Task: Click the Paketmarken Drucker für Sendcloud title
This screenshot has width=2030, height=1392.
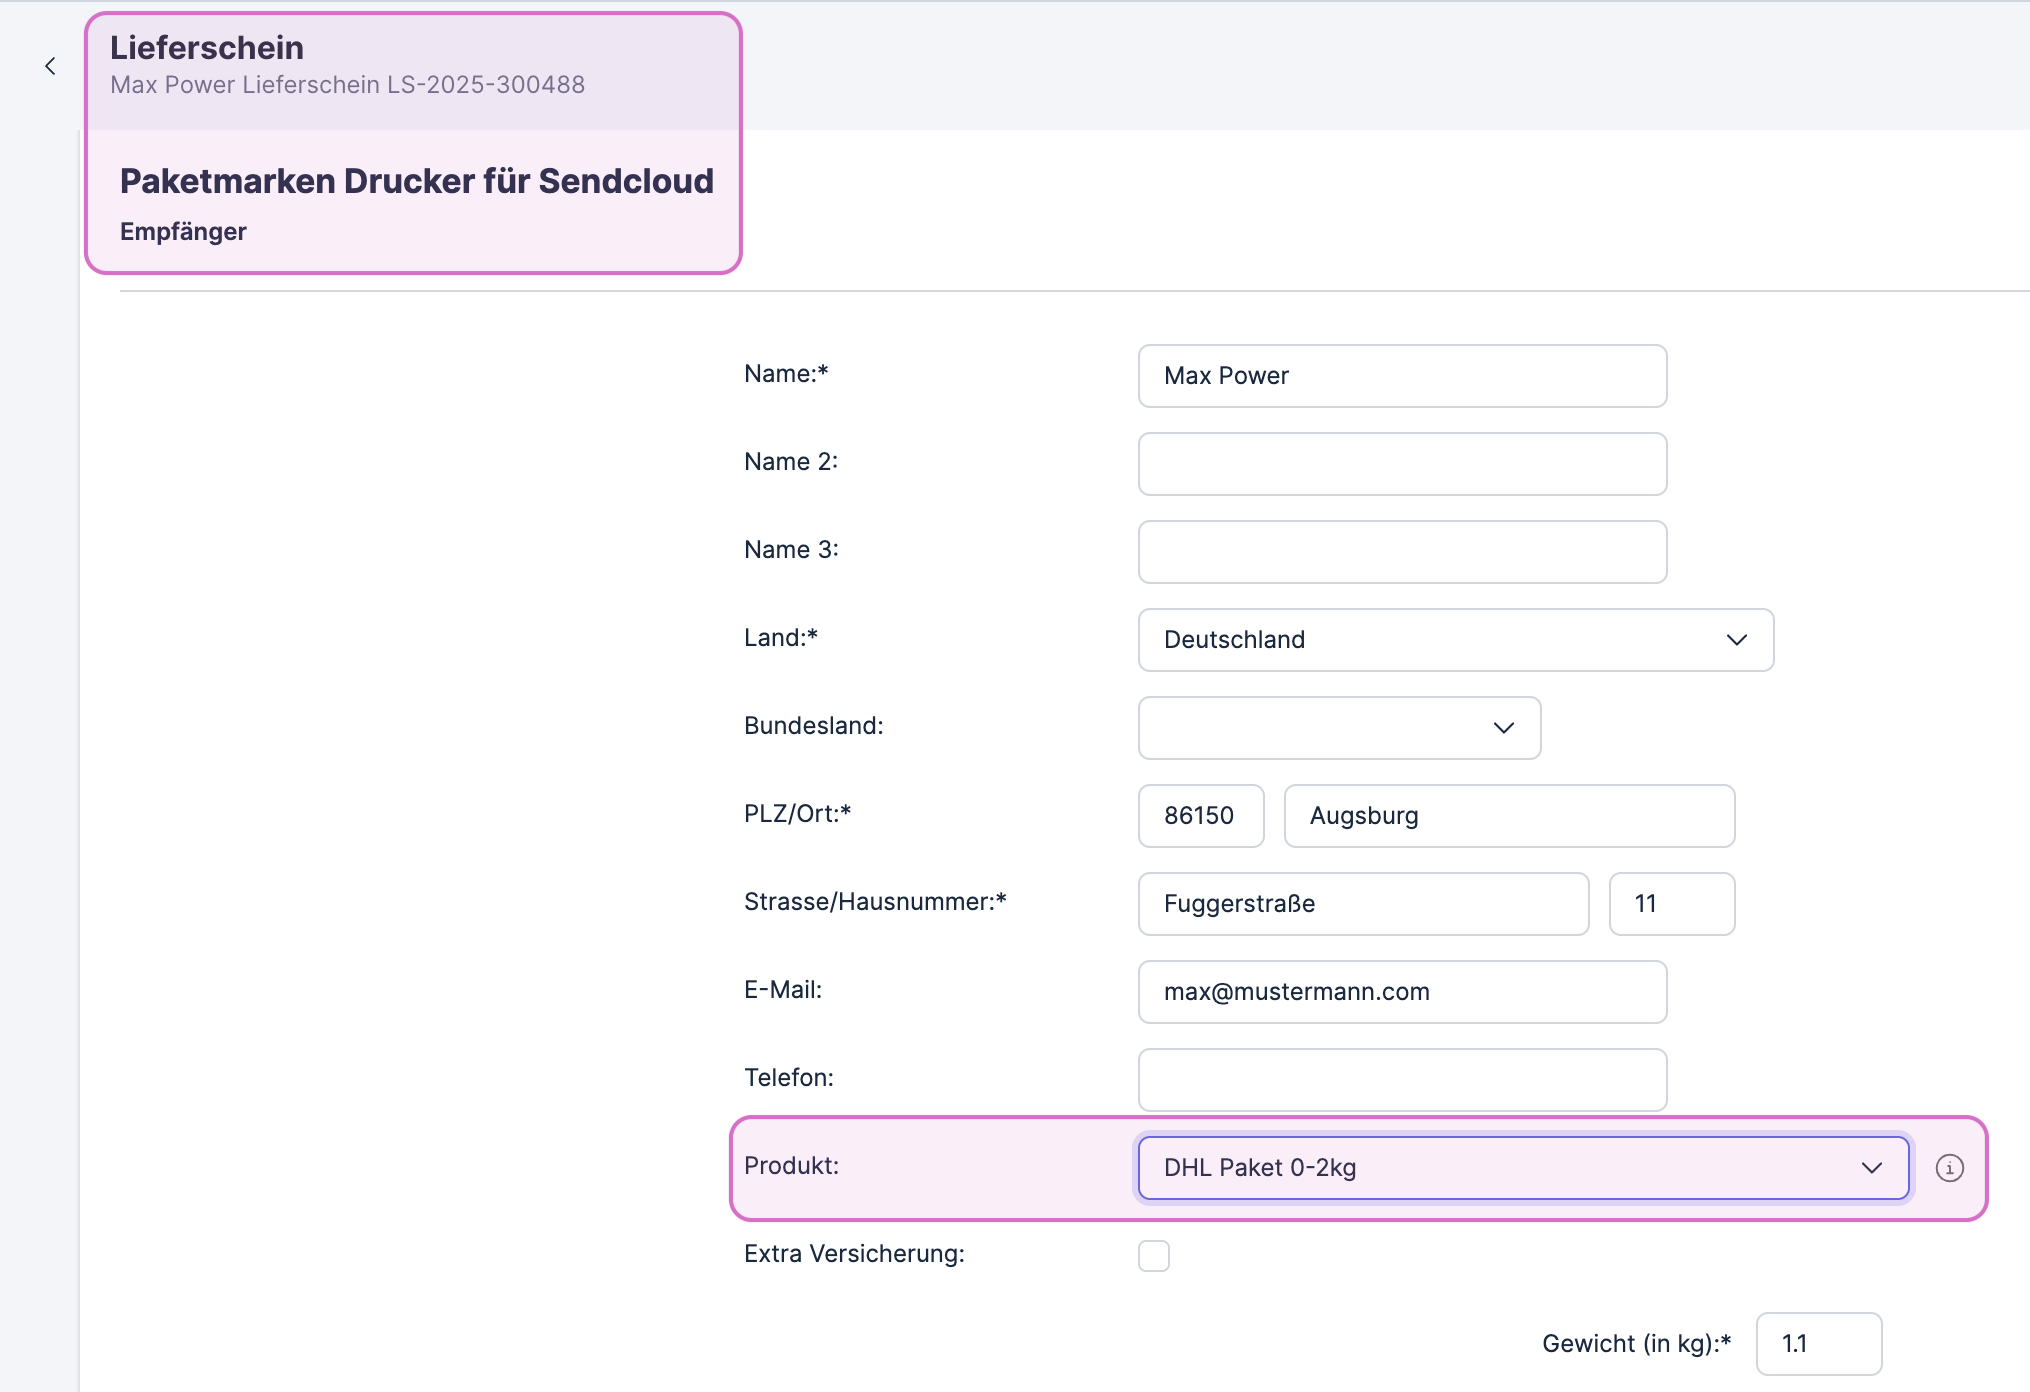Action: tap(417, 181)
